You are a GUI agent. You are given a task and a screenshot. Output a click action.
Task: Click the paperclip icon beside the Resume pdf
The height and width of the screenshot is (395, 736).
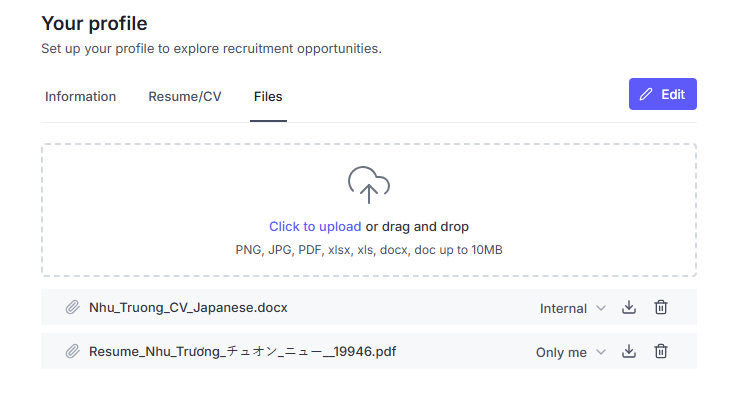(72, 351)
